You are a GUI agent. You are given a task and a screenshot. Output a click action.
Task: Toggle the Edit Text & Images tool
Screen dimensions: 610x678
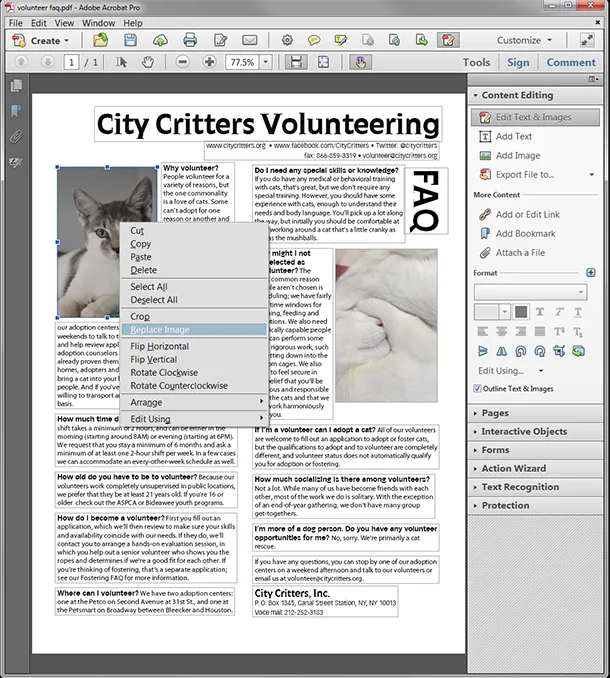click(535, 117)
